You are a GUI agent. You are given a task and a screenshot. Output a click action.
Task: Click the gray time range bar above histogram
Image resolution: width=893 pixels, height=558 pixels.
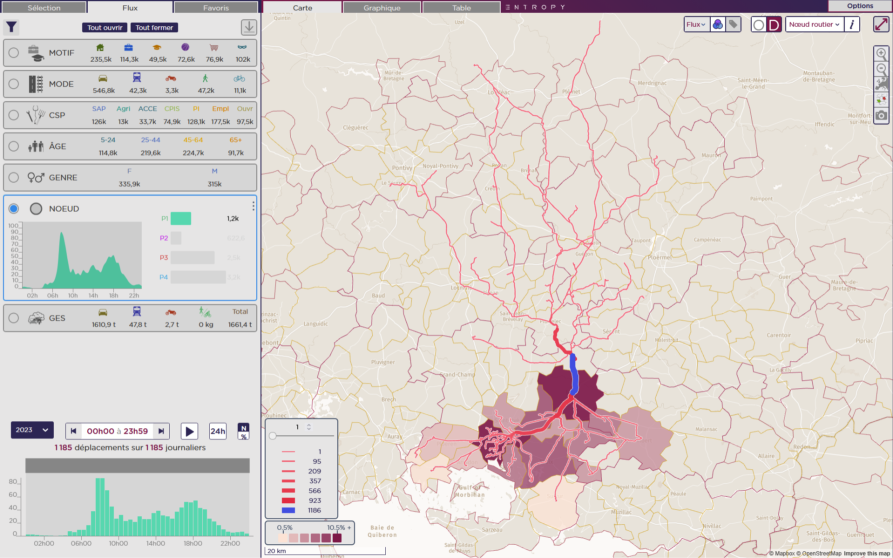137,466
